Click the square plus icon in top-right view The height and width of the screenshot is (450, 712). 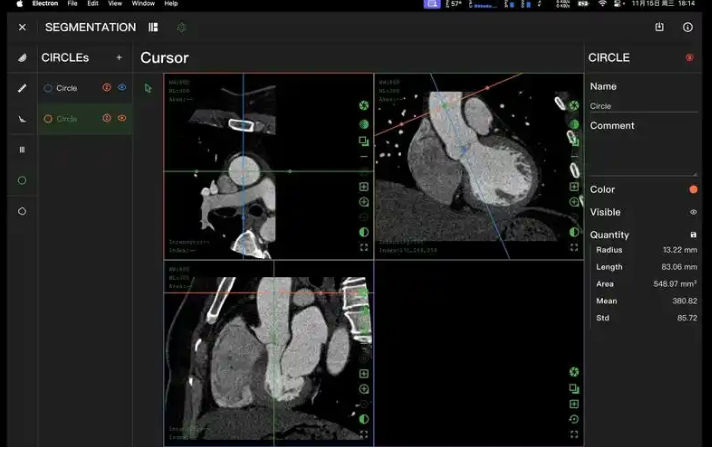click(x=574, y=187)
